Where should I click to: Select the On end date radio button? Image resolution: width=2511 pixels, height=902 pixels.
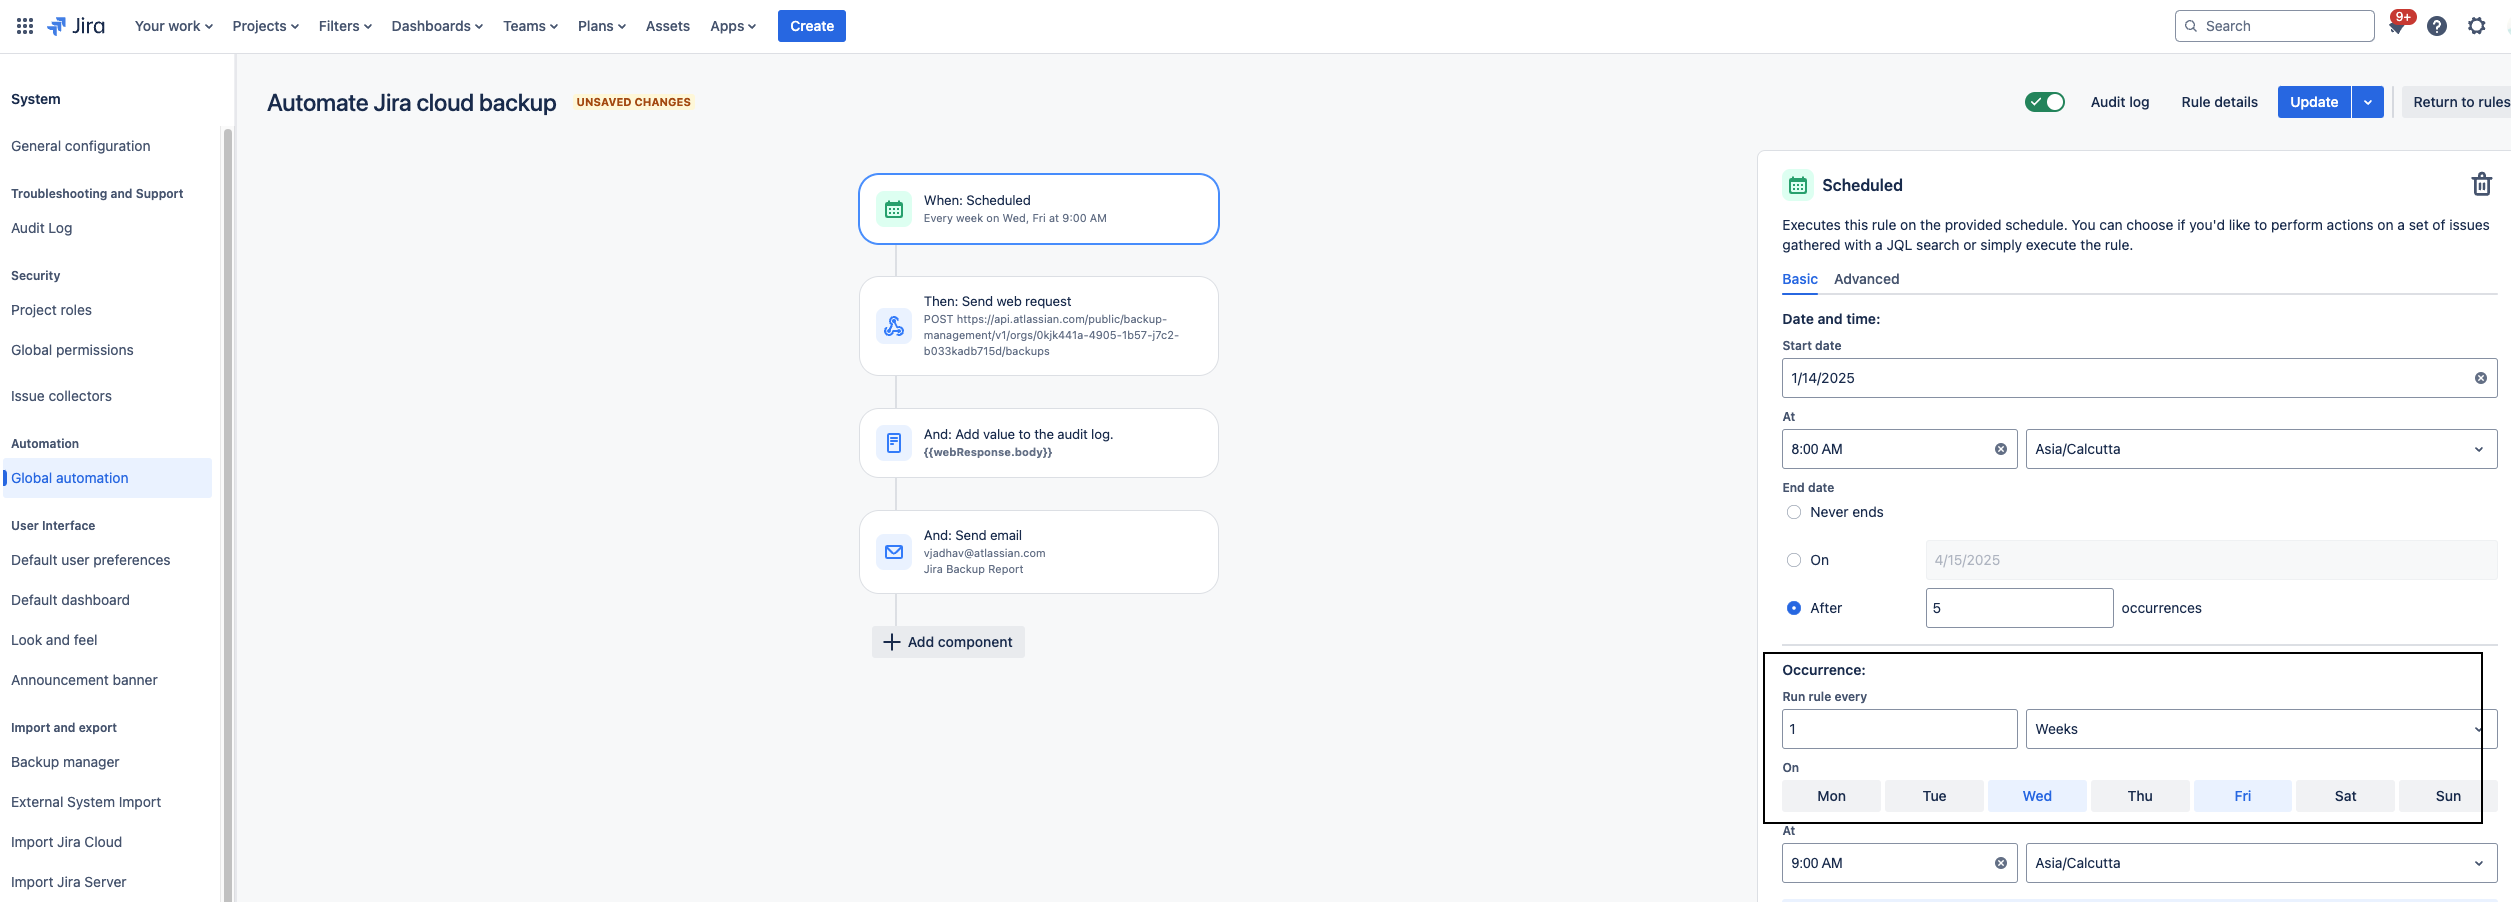(1794, 560)
